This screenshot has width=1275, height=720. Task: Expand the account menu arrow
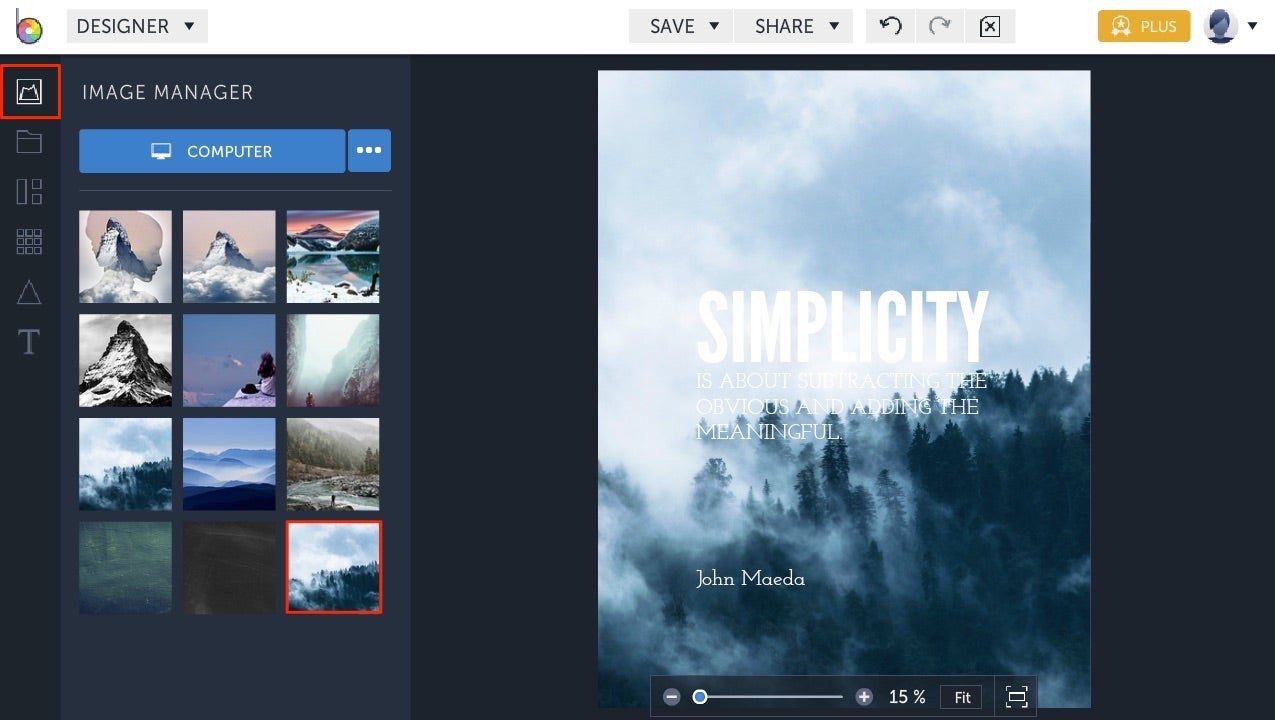point(1252,27)
